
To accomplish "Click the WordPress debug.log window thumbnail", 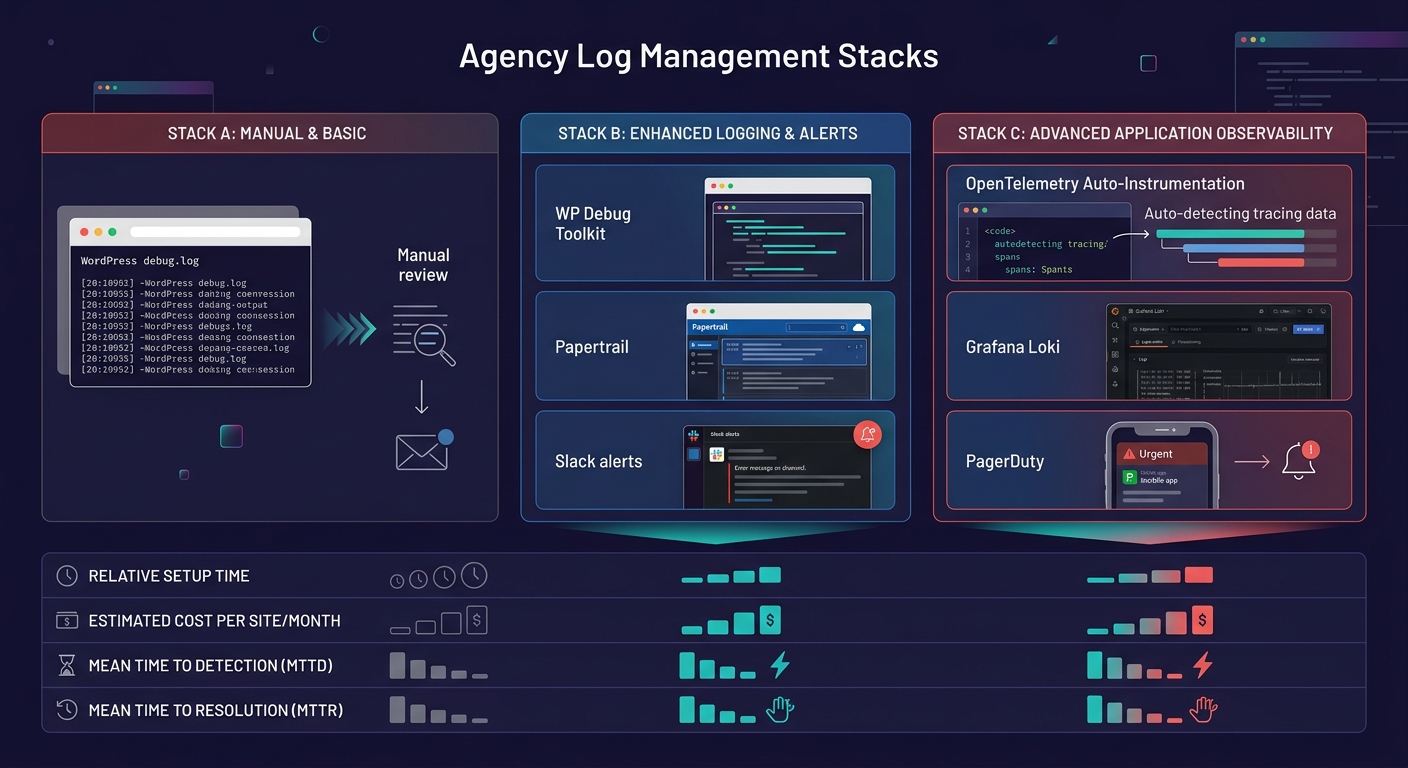I will point(190,303).
